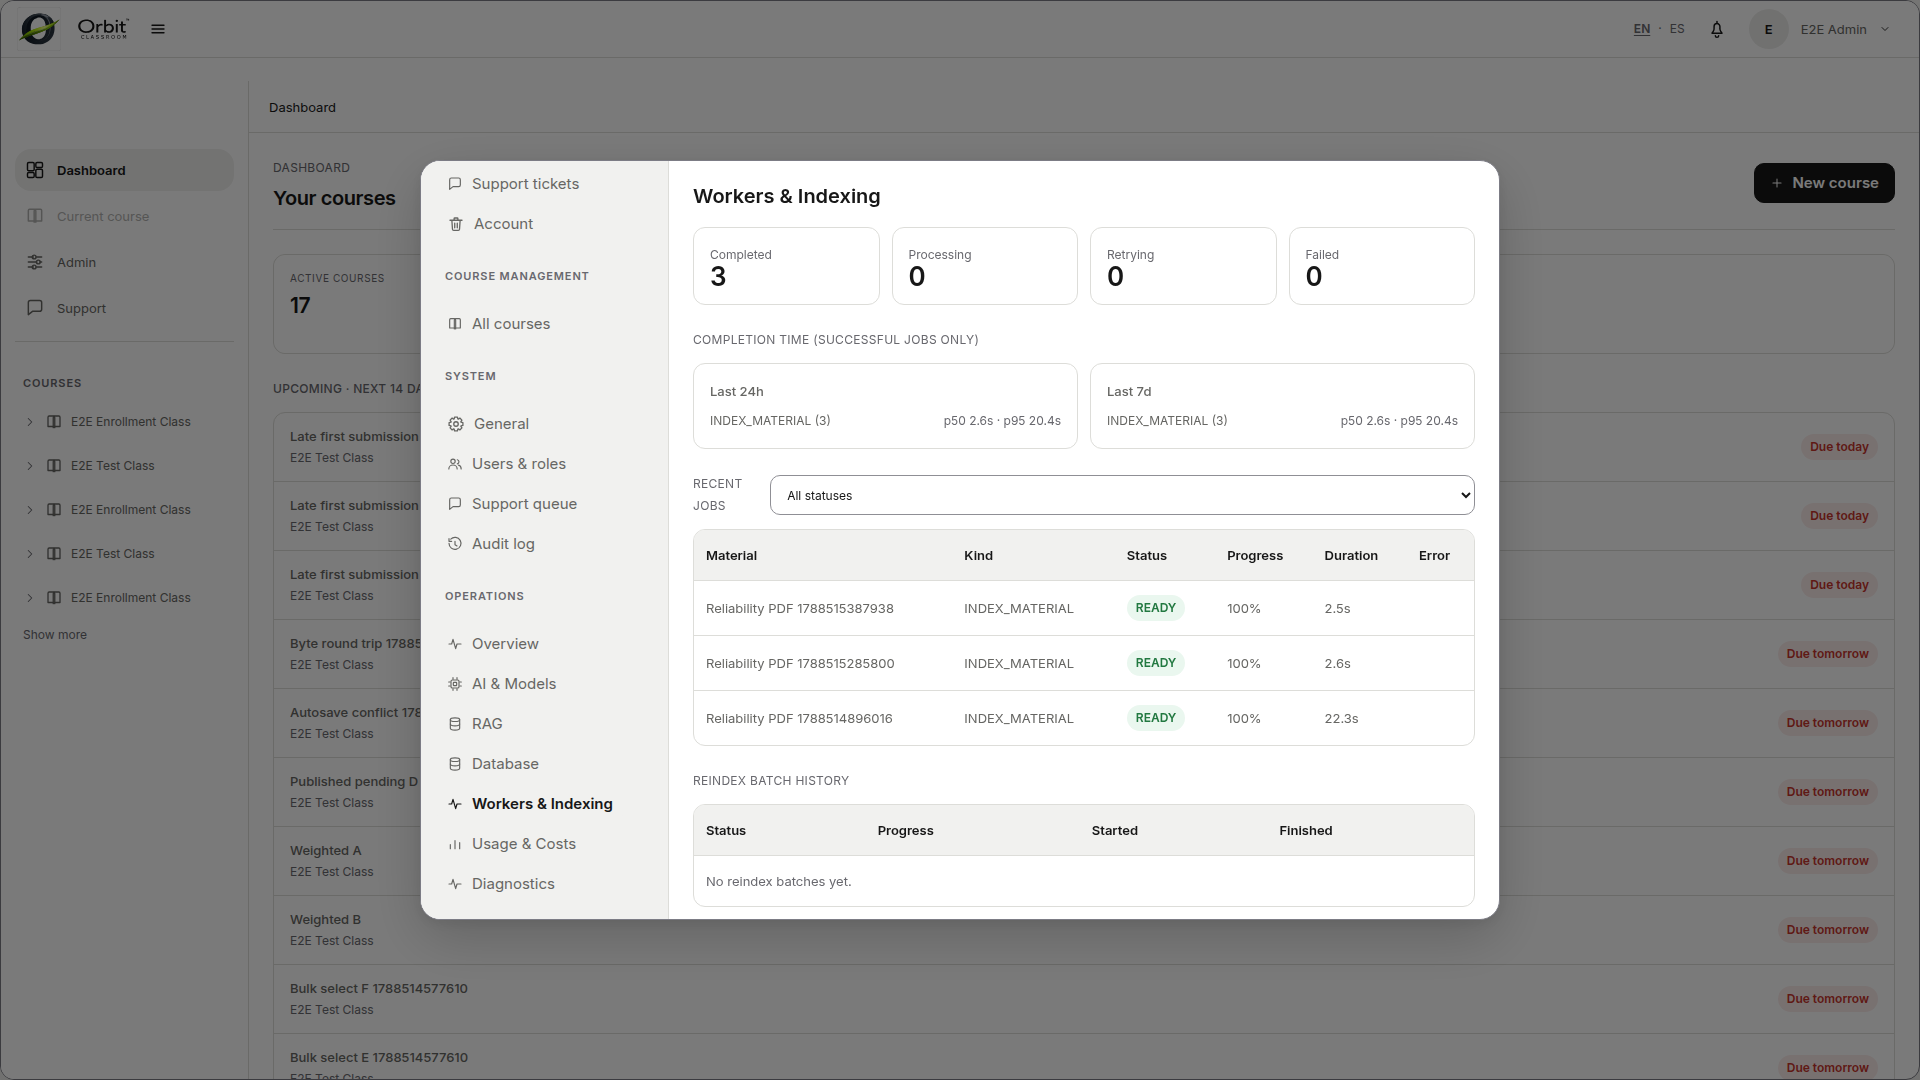This screenshot has width=1920, height=1080.
Task: Click the Support queue message icon
Action: click(x=455, y=504)
